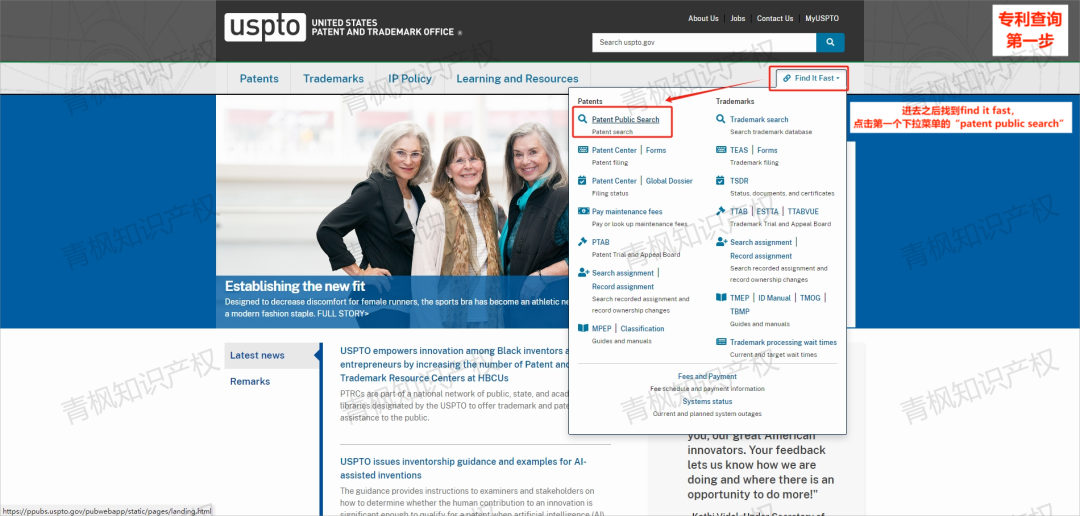Open the FULL STORY link on banner
Image resolution: width=1080 pixels, height=516 pixels.
point(342,313)
